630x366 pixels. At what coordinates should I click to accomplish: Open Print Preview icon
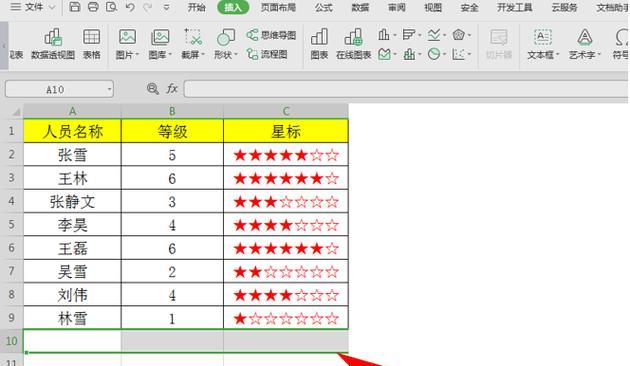[112, 7]
